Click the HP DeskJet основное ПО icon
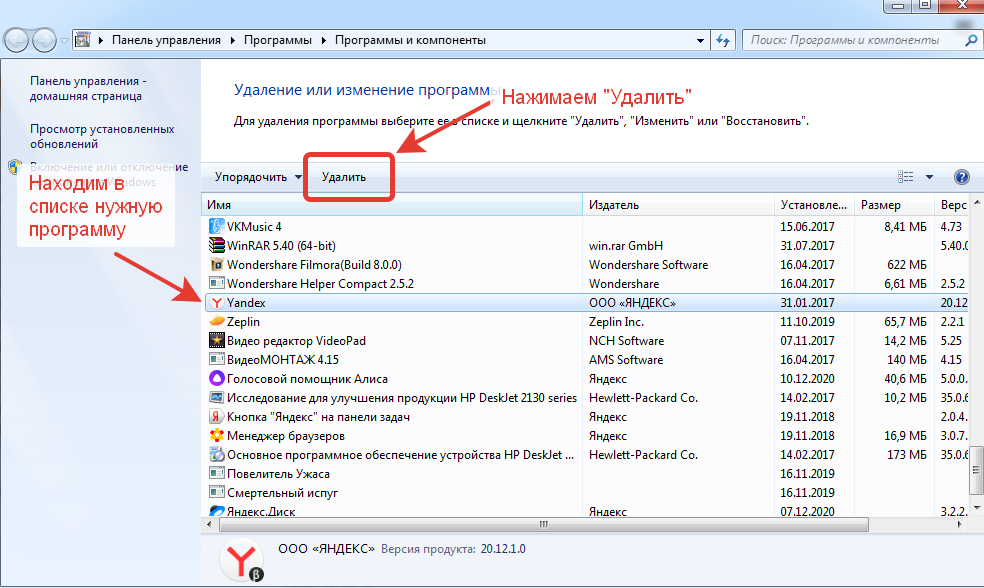The image size is (984, 588). click(x=217, y=454)
